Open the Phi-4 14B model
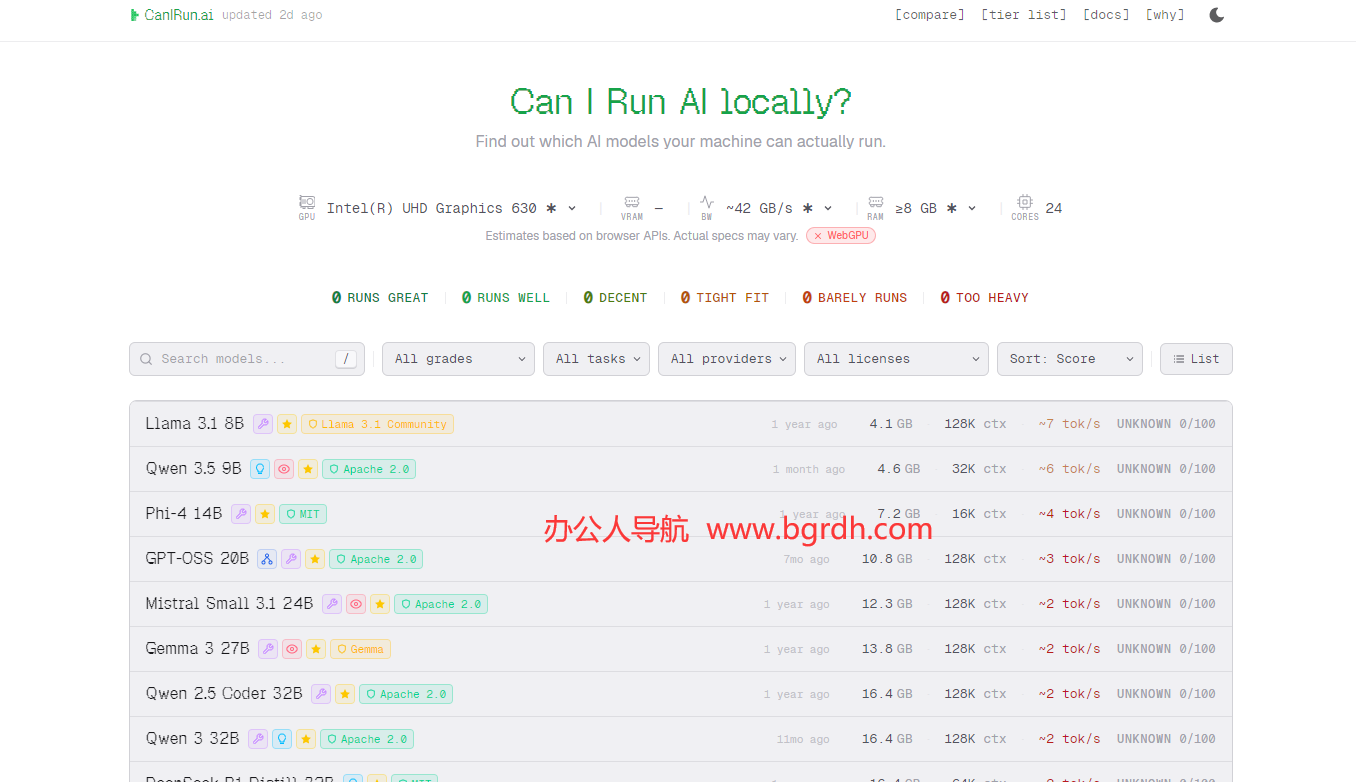Image resolution: width=1356 pixels, height=782 pixels. [x=183, y=514]
